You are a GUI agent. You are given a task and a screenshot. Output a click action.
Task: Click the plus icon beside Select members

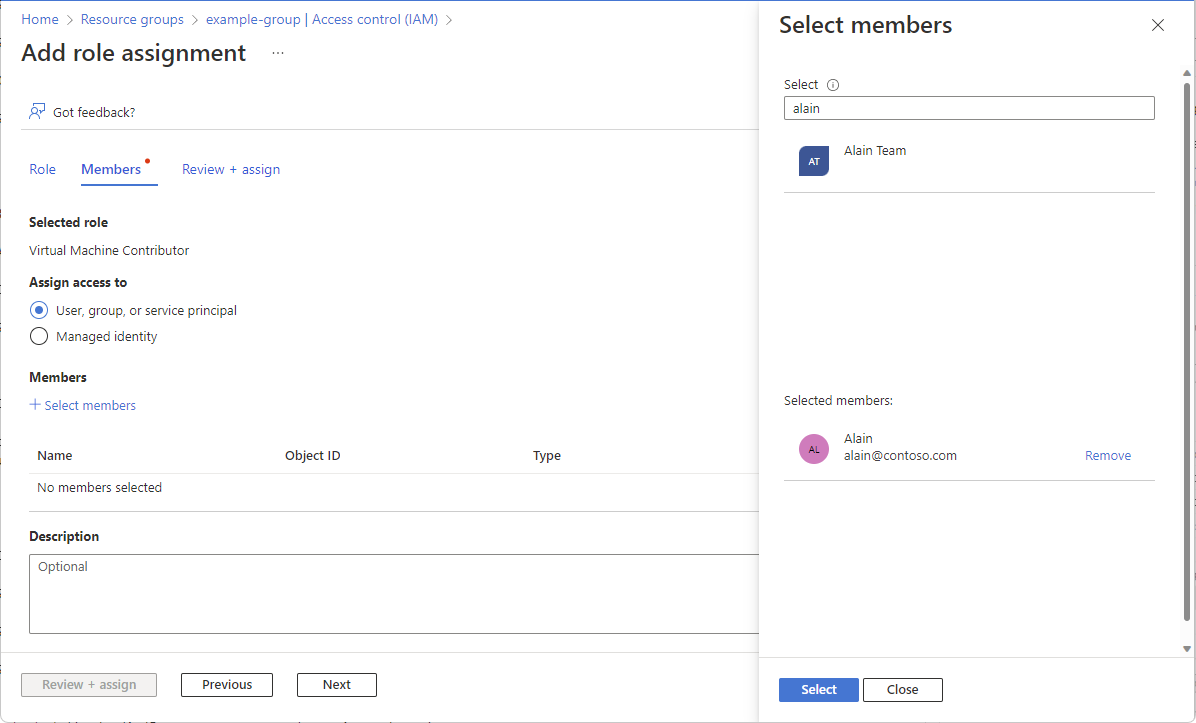(x=34, y=404)
